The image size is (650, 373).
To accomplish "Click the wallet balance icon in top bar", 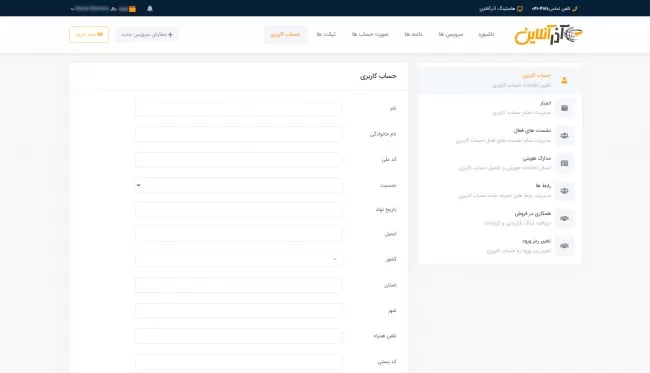I will pos(132,9).
